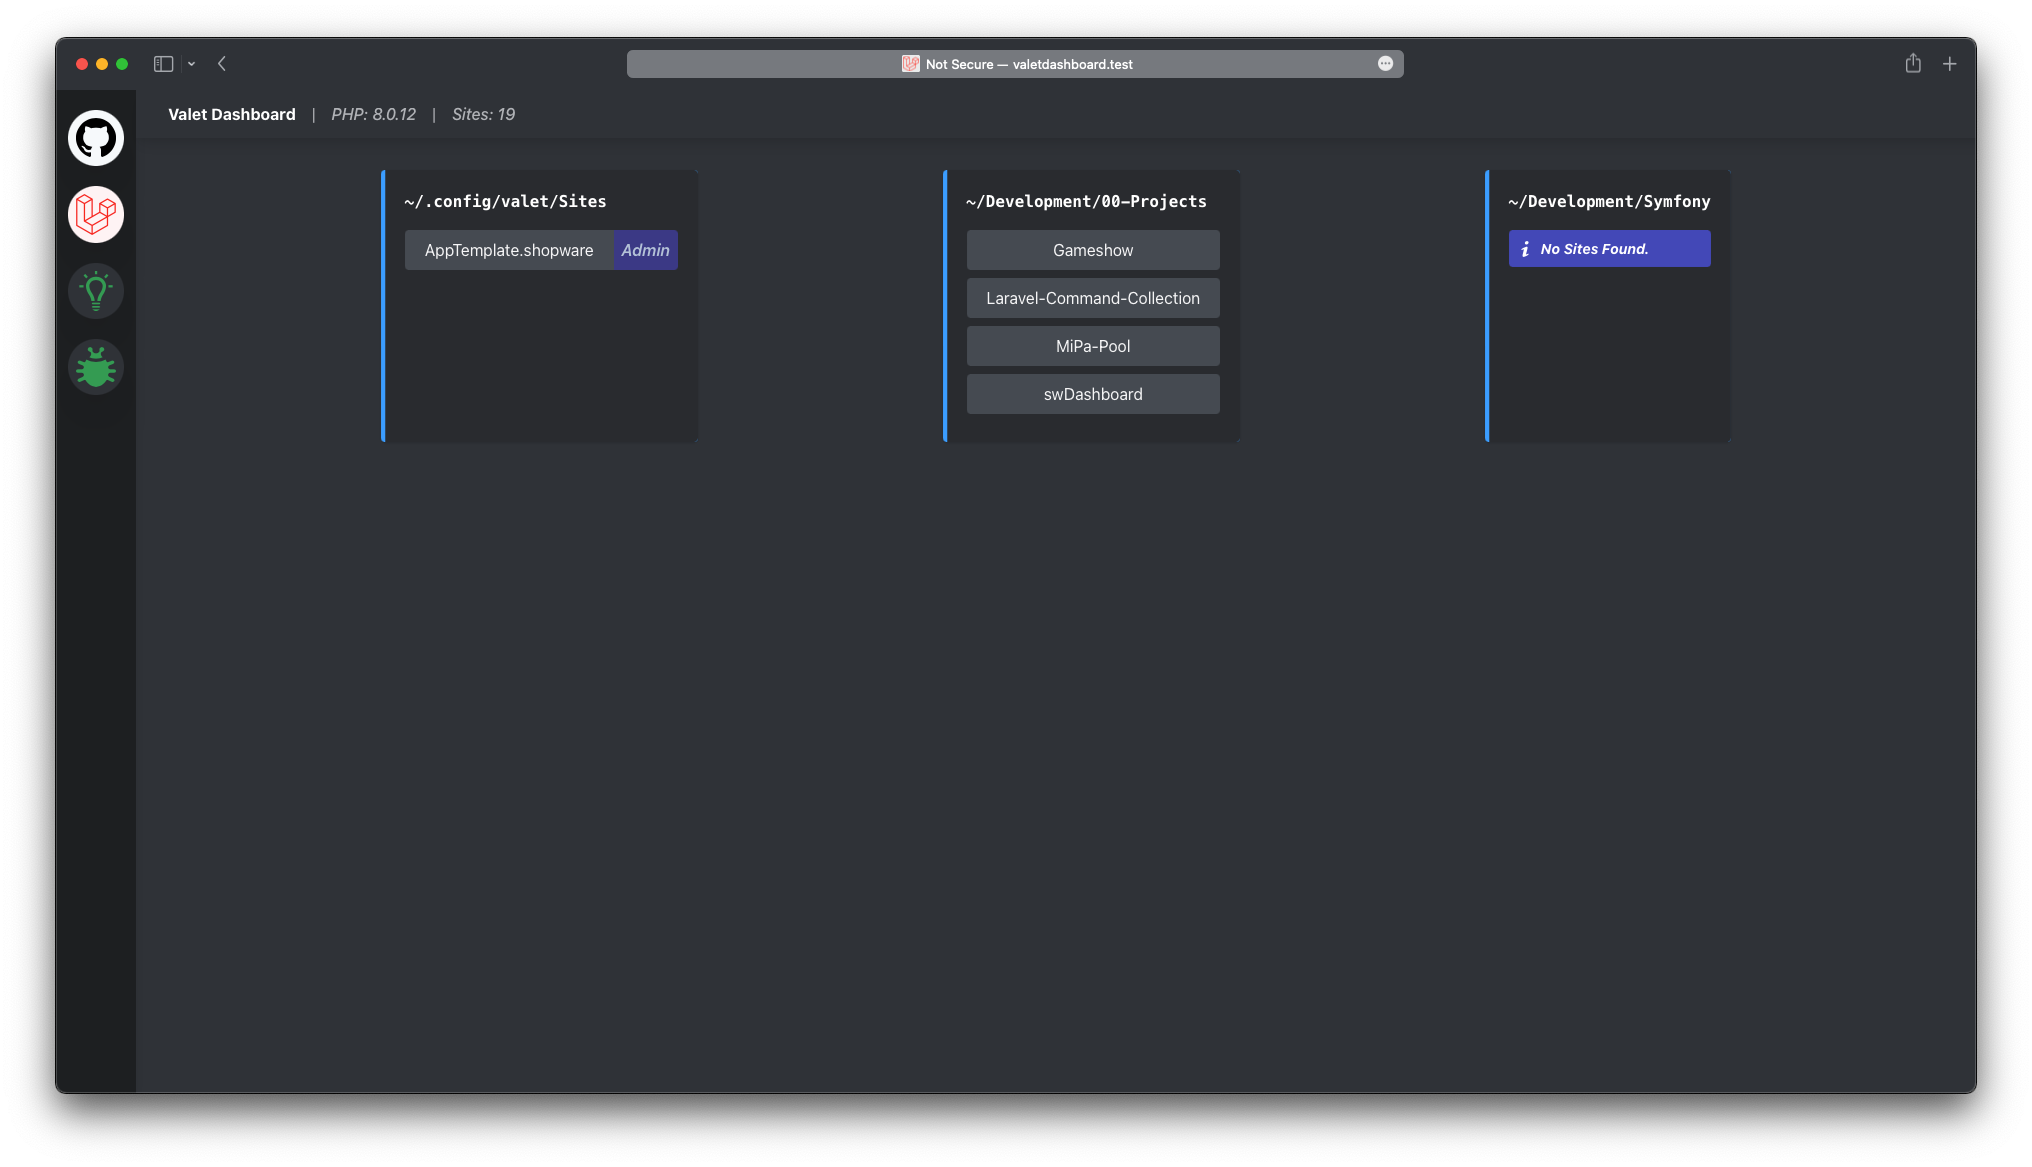This screenshot has height=1167, width=2032.
Task: Open the AppTemplate.shopware site
Action: click(508, 250)
